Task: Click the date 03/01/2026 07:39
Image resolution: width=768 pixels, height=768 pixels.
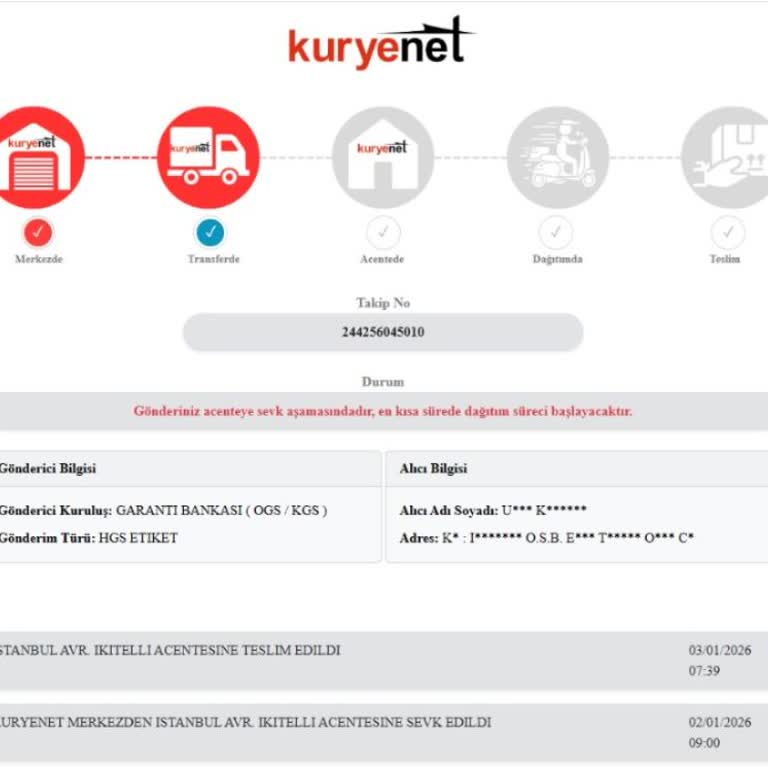Action: (720, 660)
